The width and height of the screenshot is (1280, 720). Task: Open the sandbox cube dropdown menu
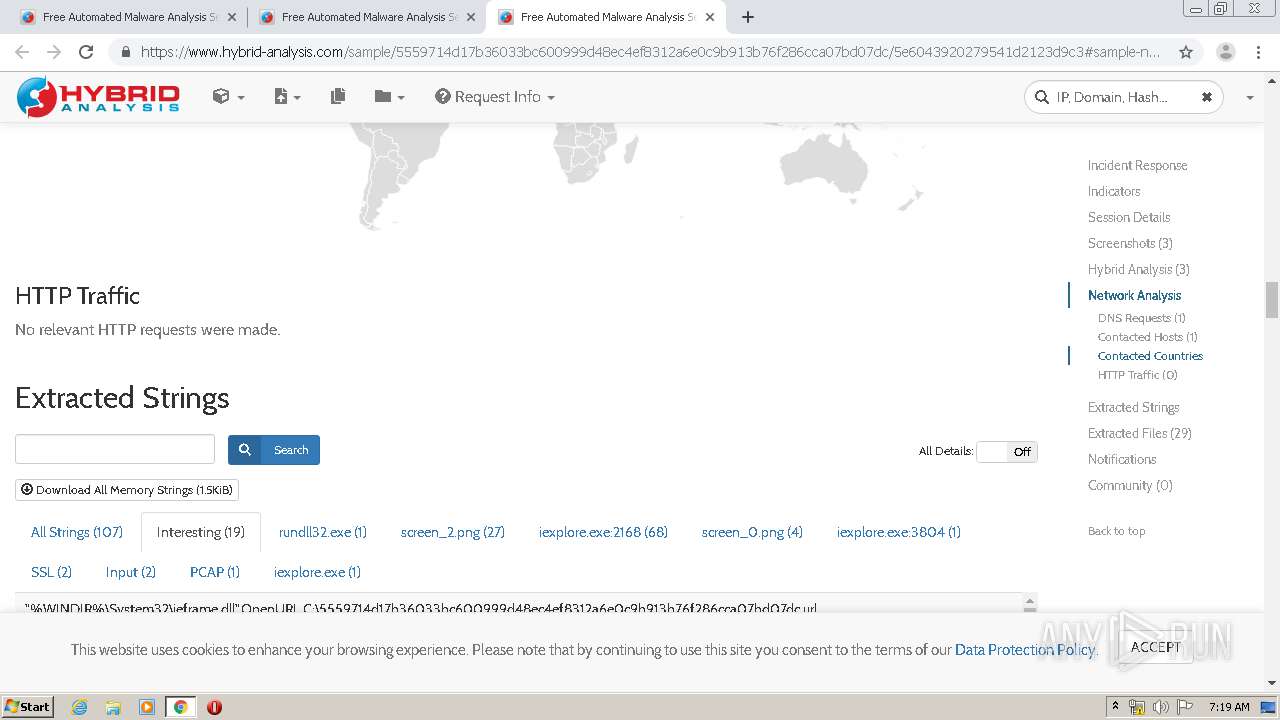(x=228, y=97)
